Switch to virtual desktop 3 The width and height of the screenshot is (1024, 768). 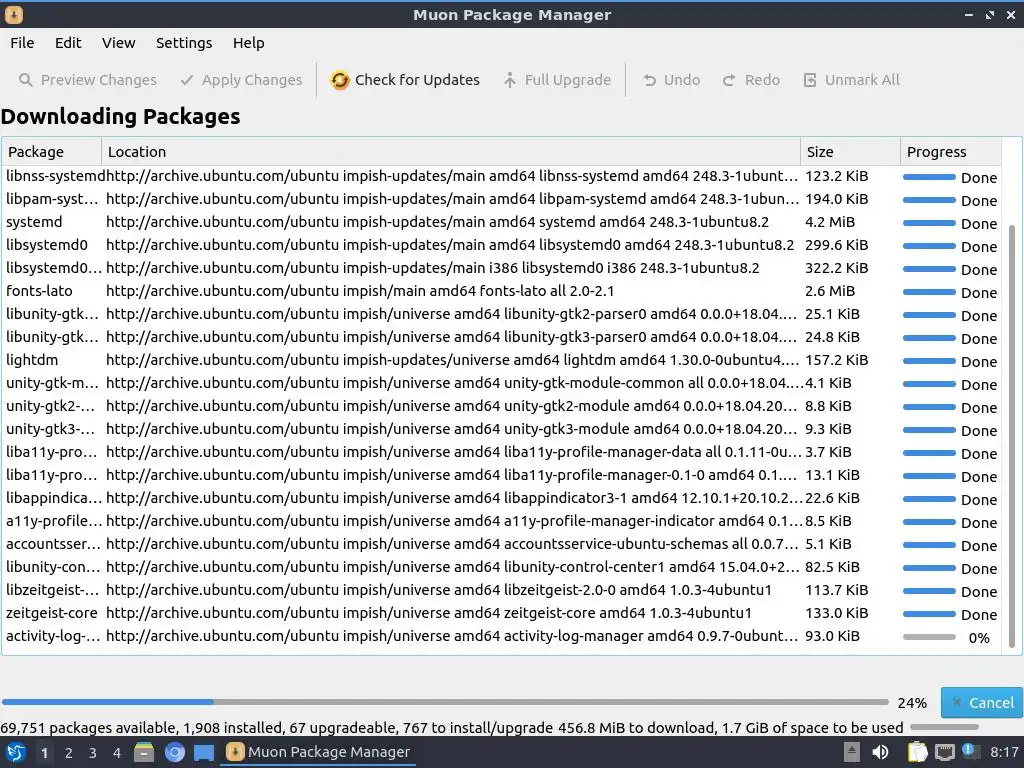[x=93, y=753]
